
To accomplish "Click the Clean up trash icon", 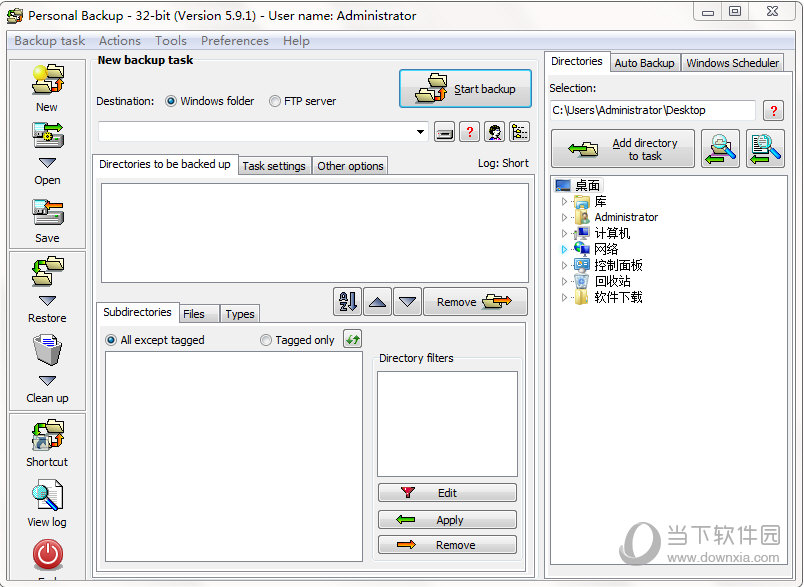I will pos(47,350).
